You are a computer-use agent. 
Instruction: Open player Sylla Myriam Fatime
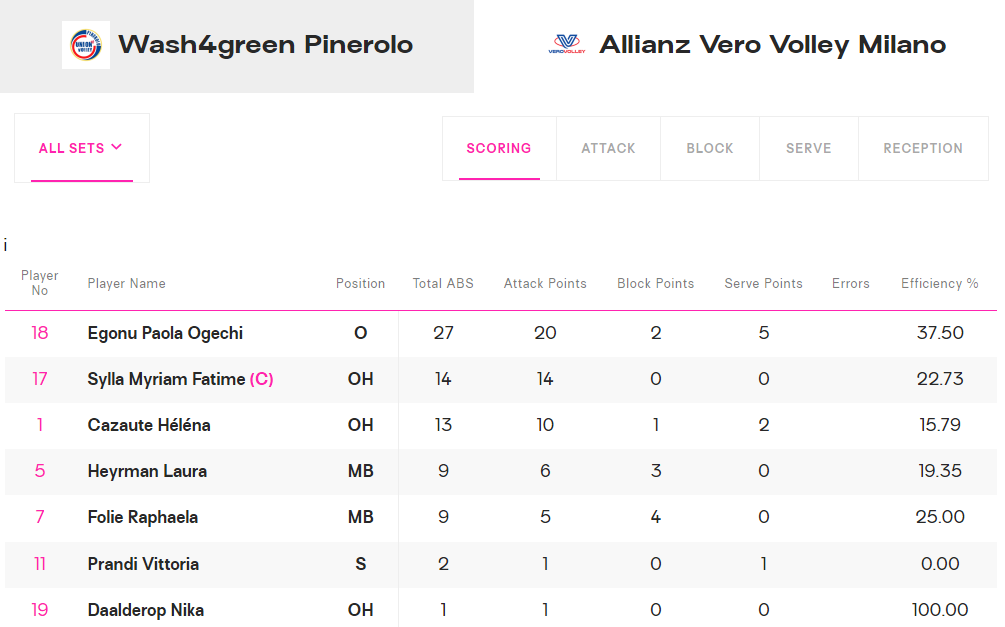coord(167,379)
